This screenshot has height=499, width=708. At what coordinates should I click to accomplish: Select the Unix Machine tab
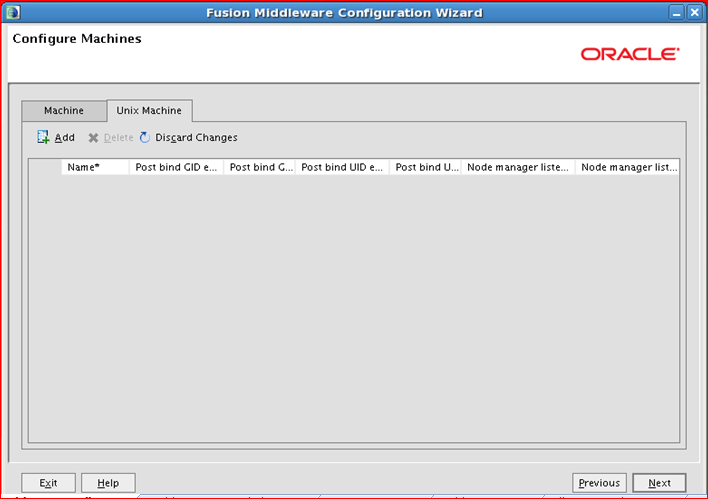(149, 111)
